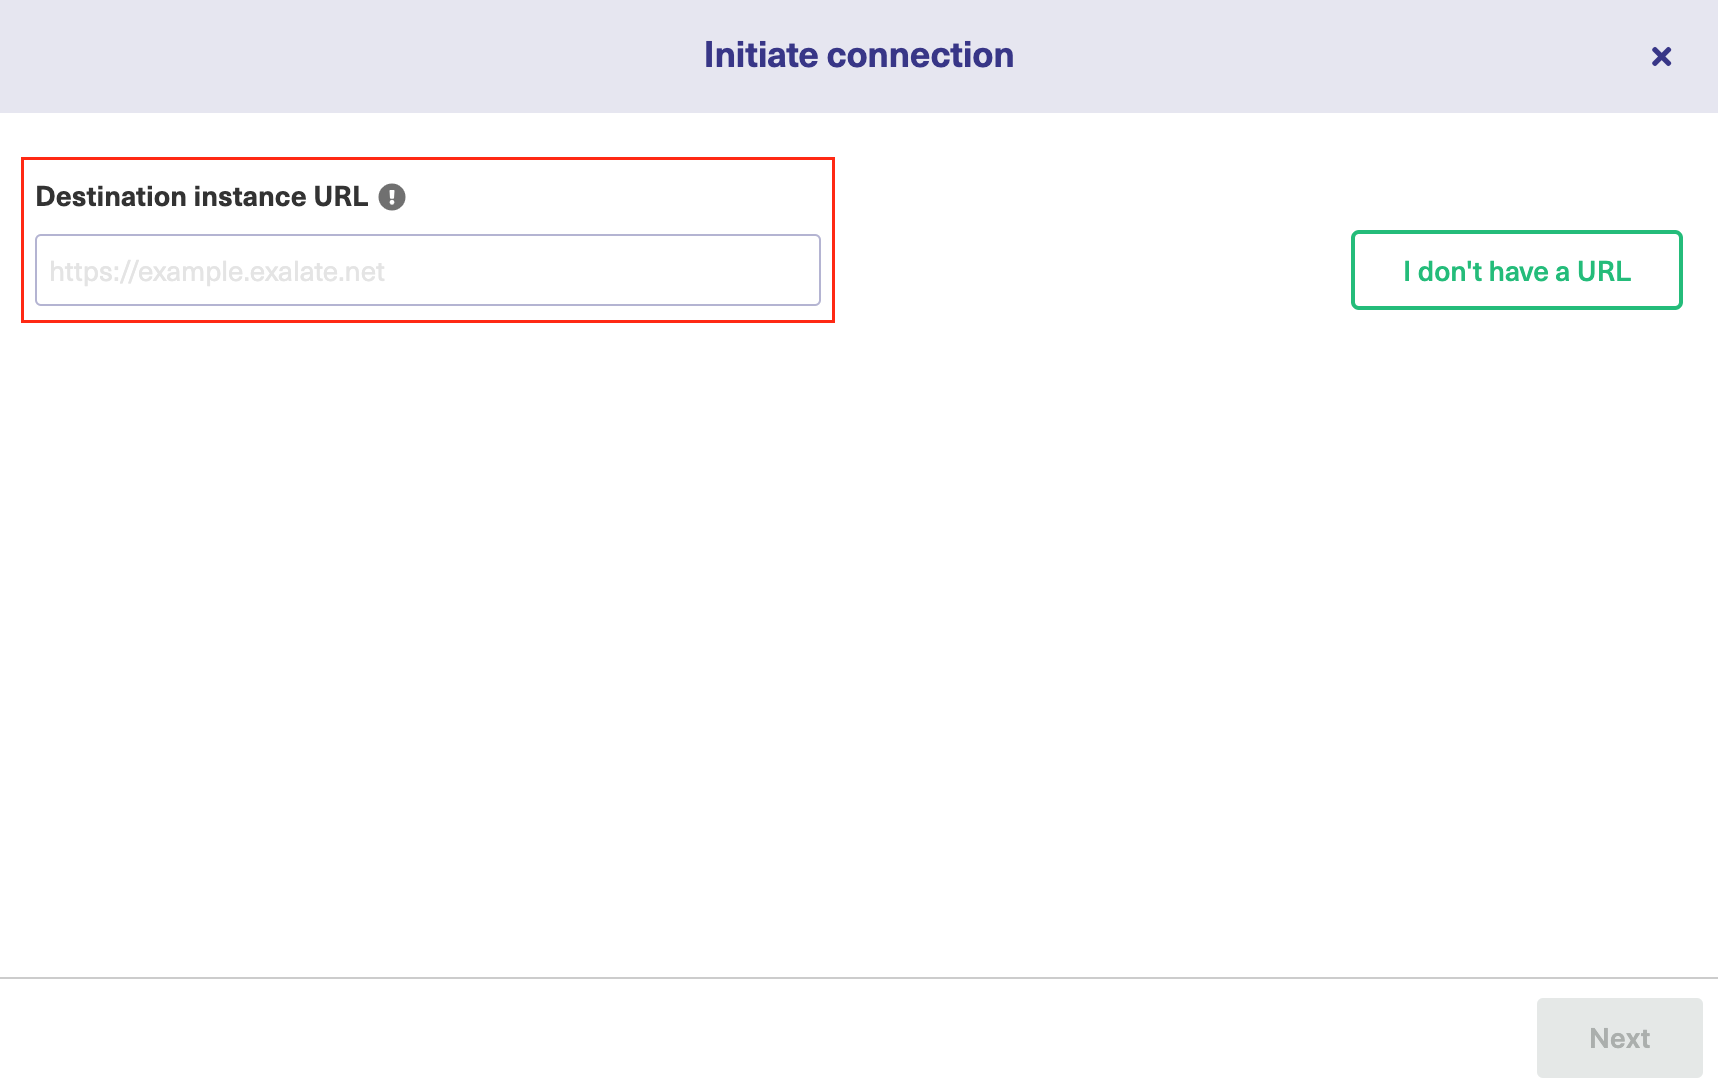This screenshot has width=1718, height=1090.
Task: Focus the Destination instance URL field
Action: [428, 270]
